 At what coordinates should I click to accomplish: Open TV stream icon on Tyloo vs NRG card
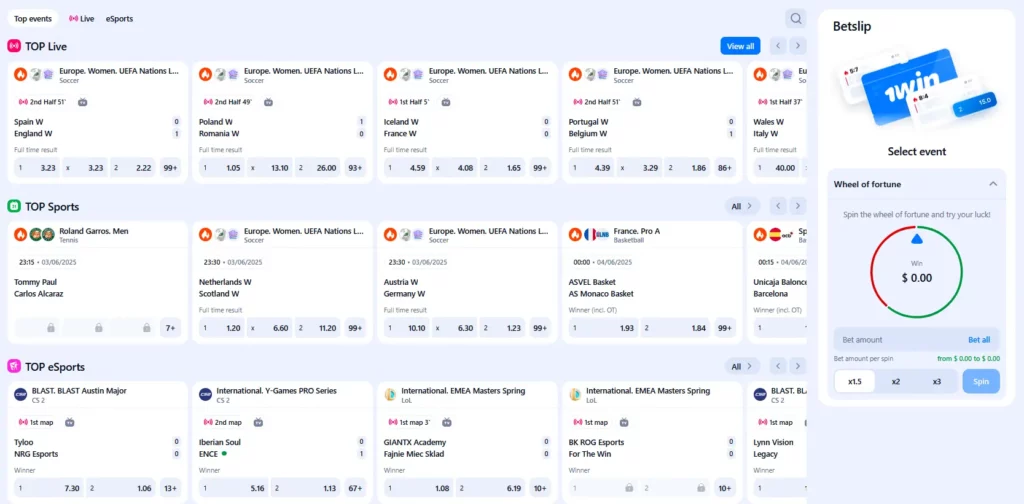pyautogui.click(x=69, y=422)
